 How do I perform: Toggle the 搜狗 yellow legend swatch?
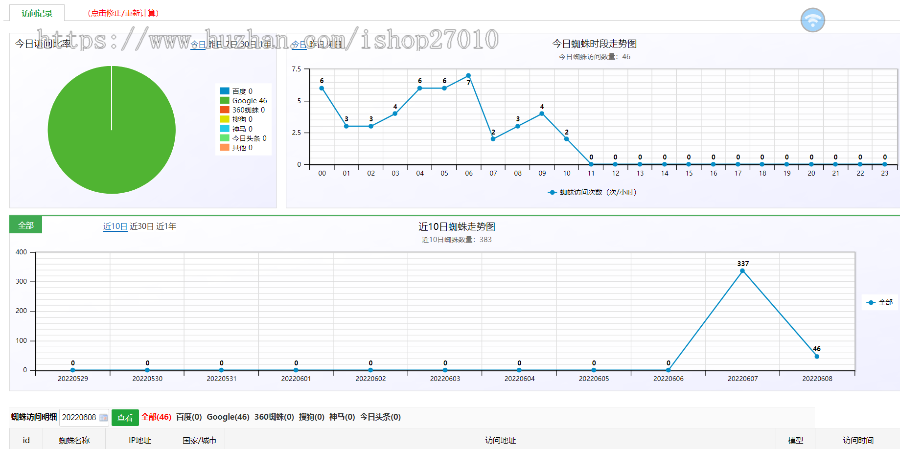point(224,119)
